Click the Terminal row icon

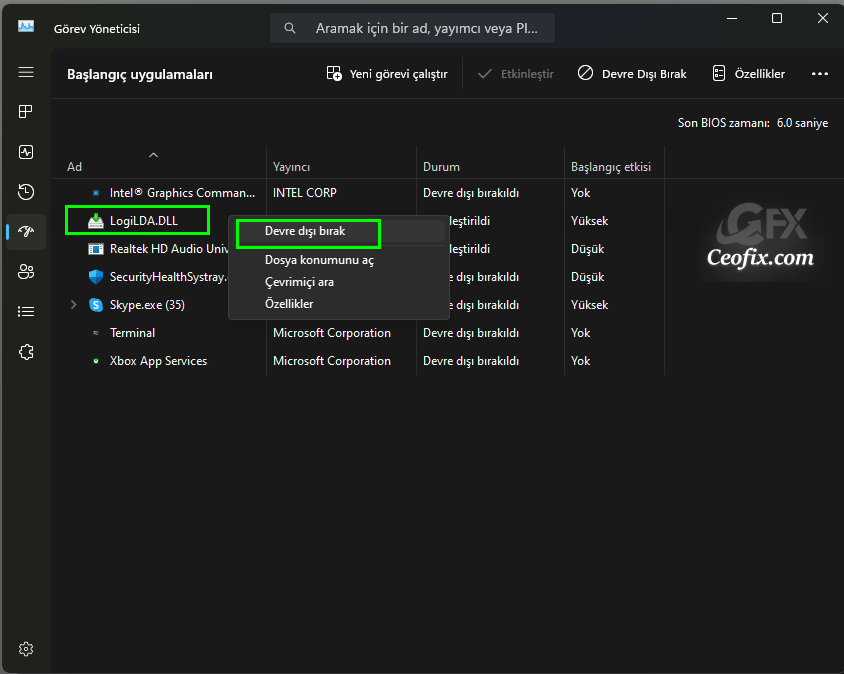click(96, 333)
